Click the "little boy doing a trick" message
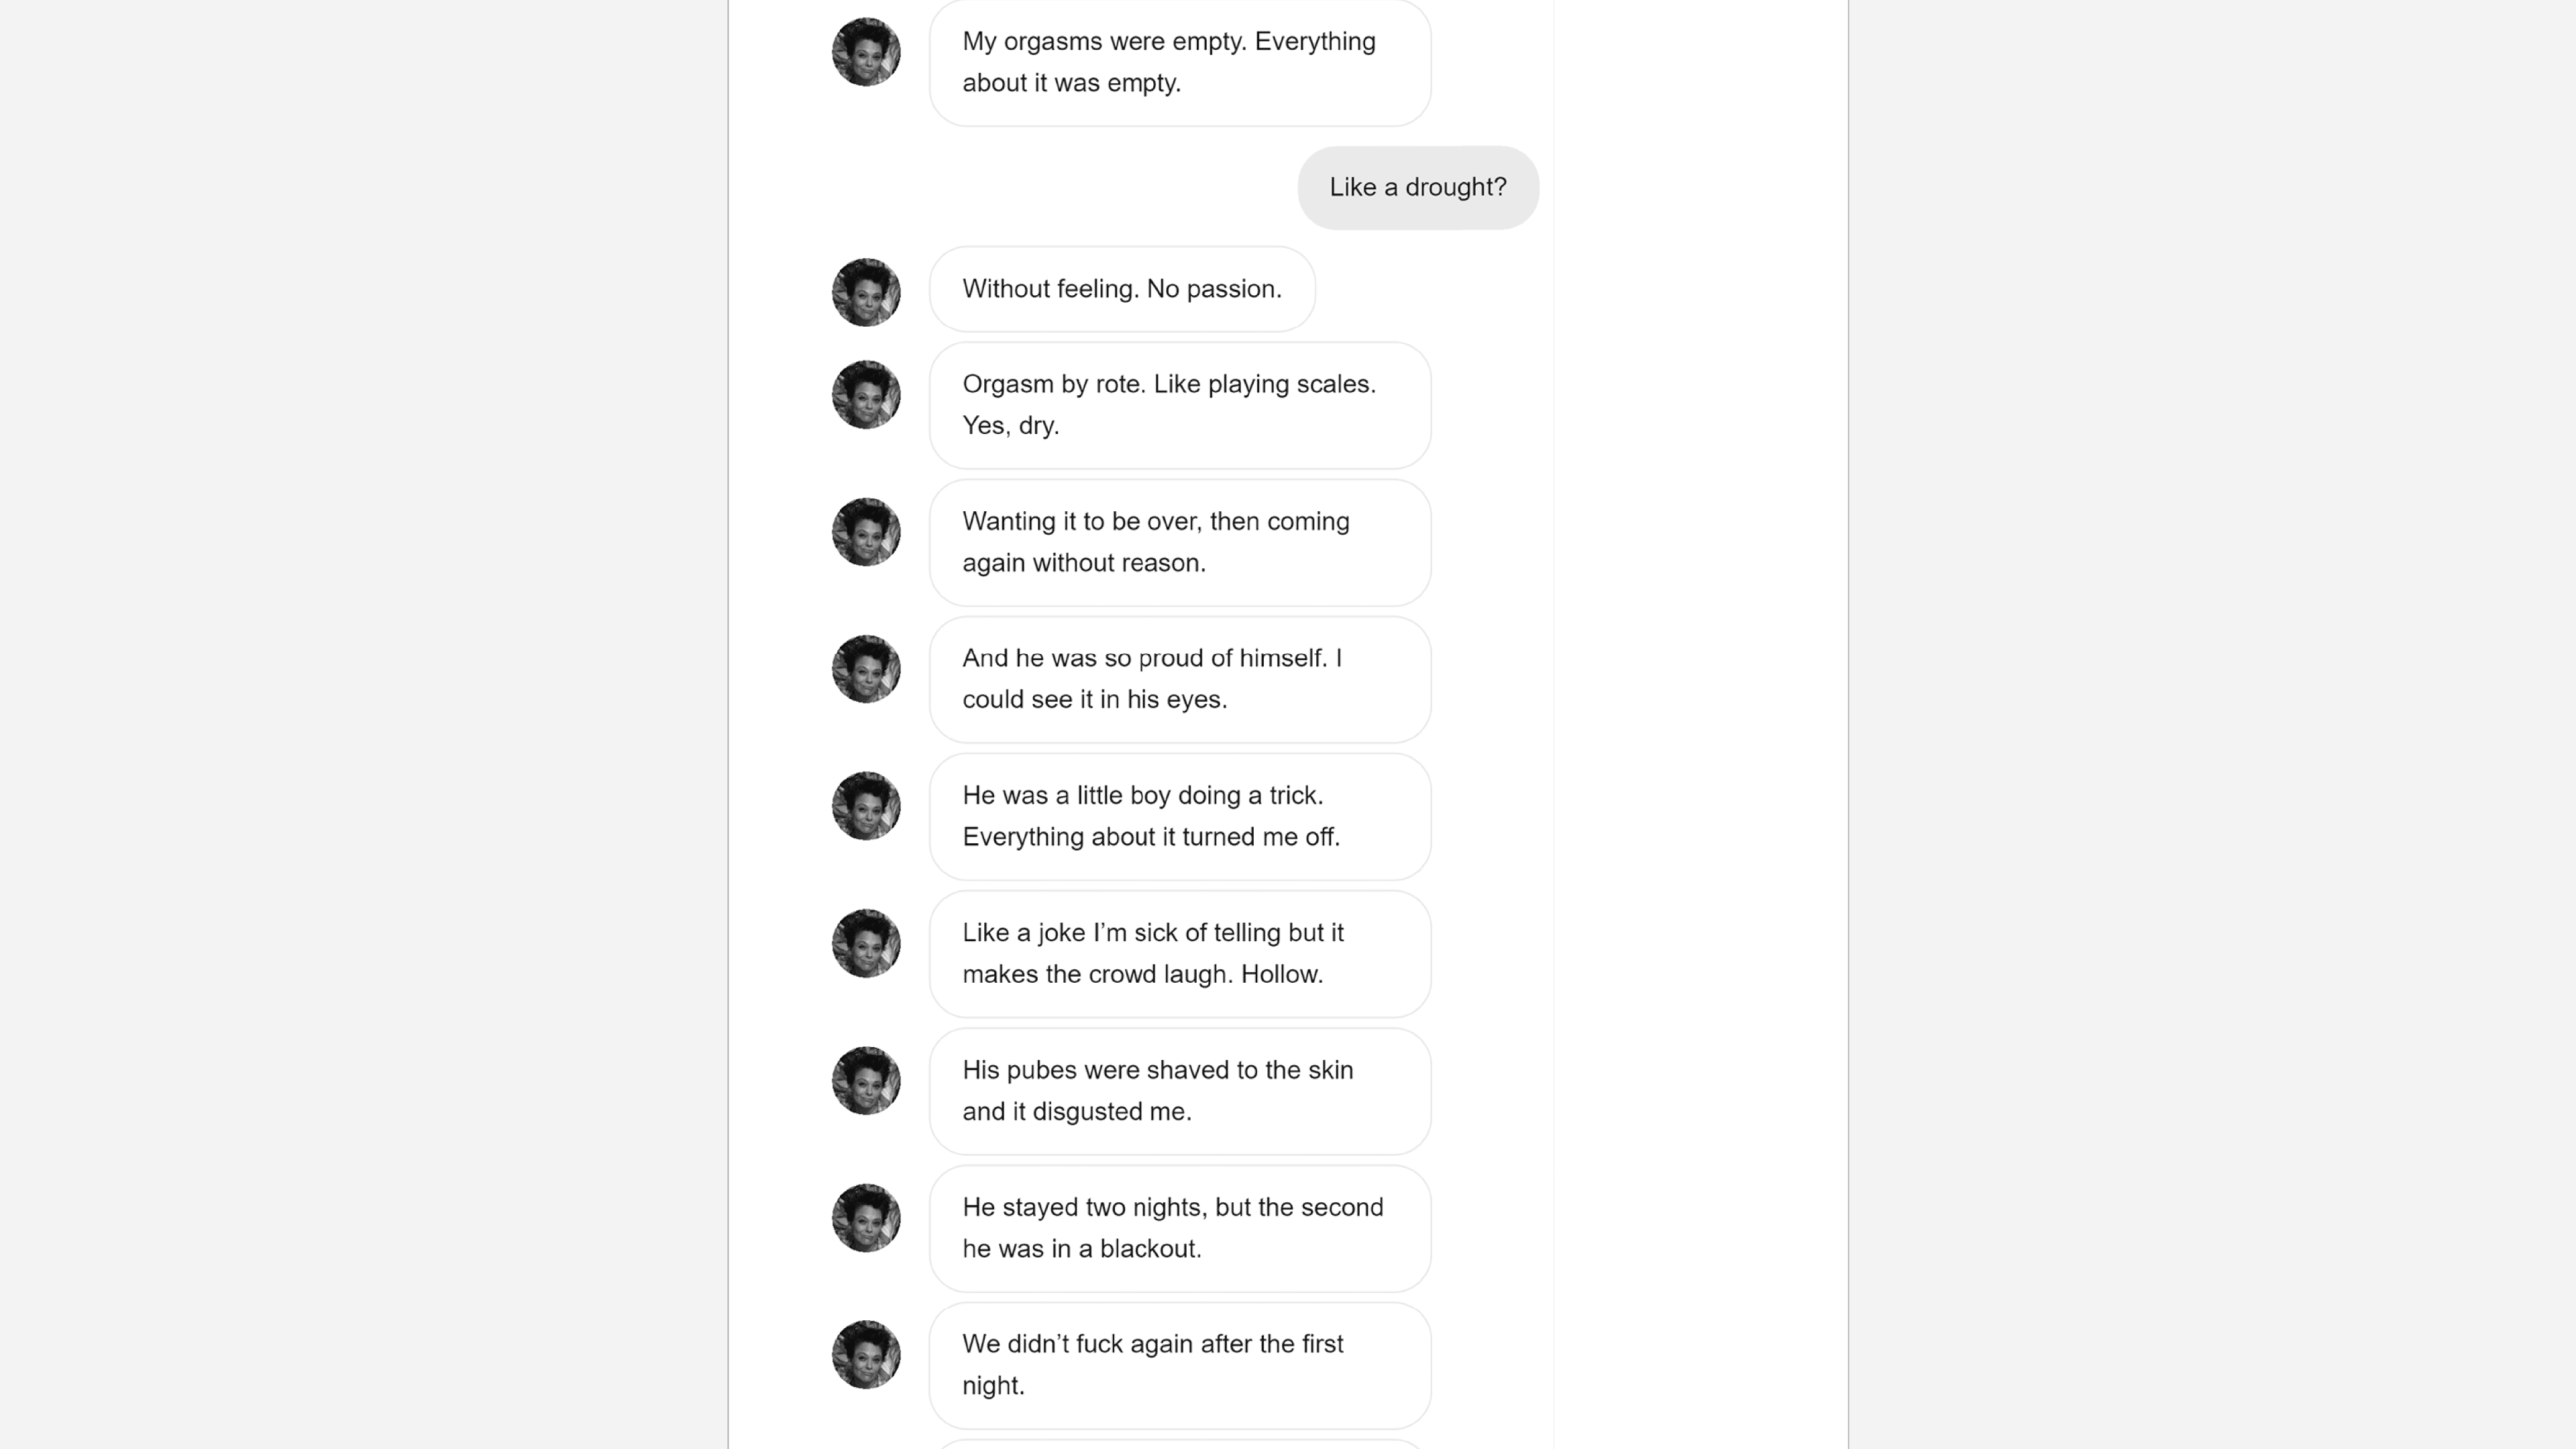Viewport: 2576px width, 1449px height. (1179, 816)
